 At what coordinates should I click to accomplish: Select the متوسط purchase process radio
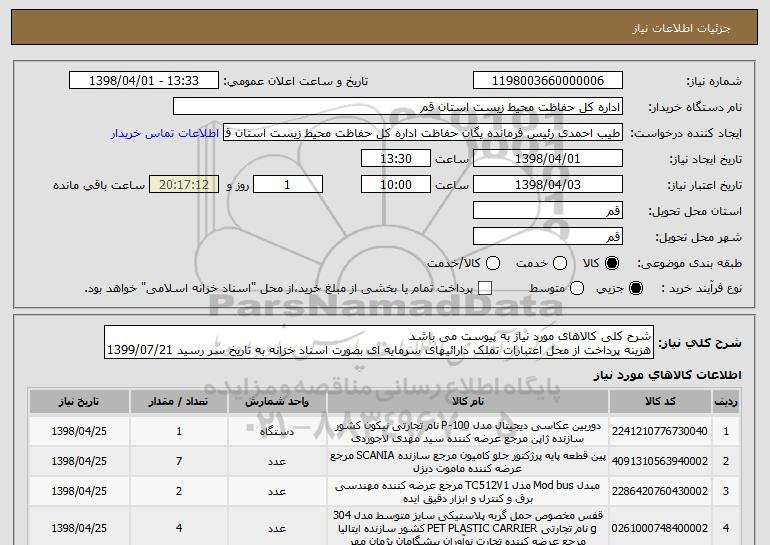click(577, 289)
